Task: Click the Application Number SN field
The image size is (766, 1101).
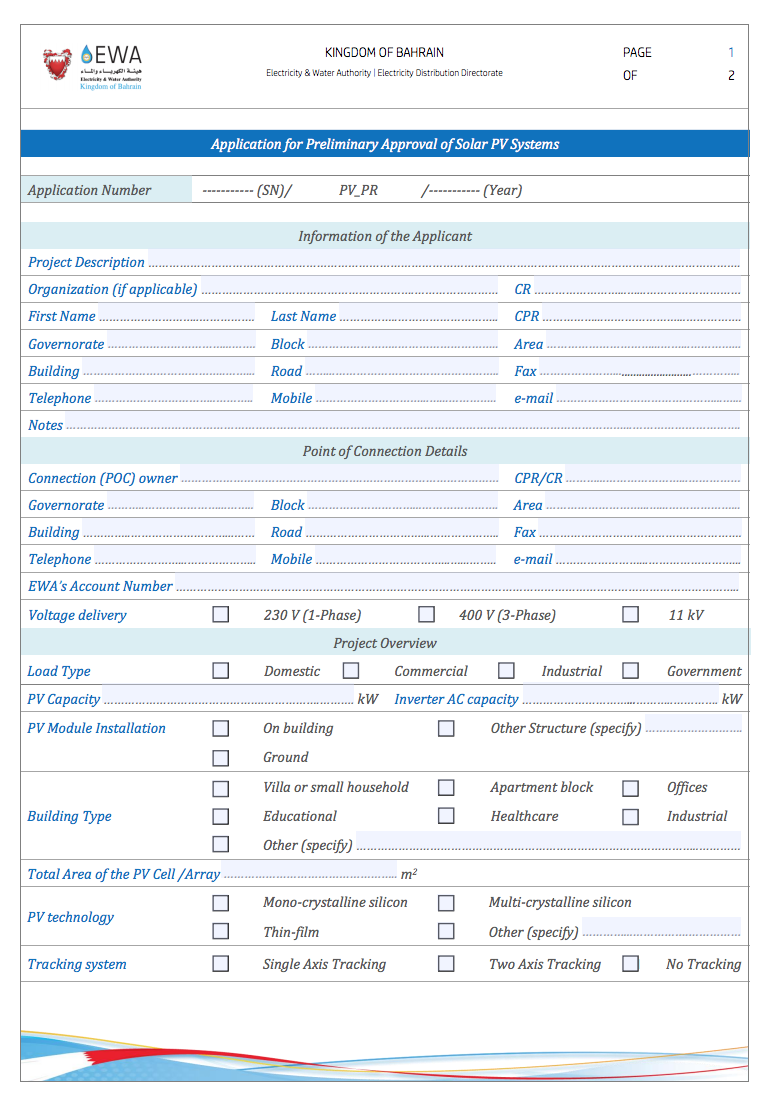Action: click(227, 190)
